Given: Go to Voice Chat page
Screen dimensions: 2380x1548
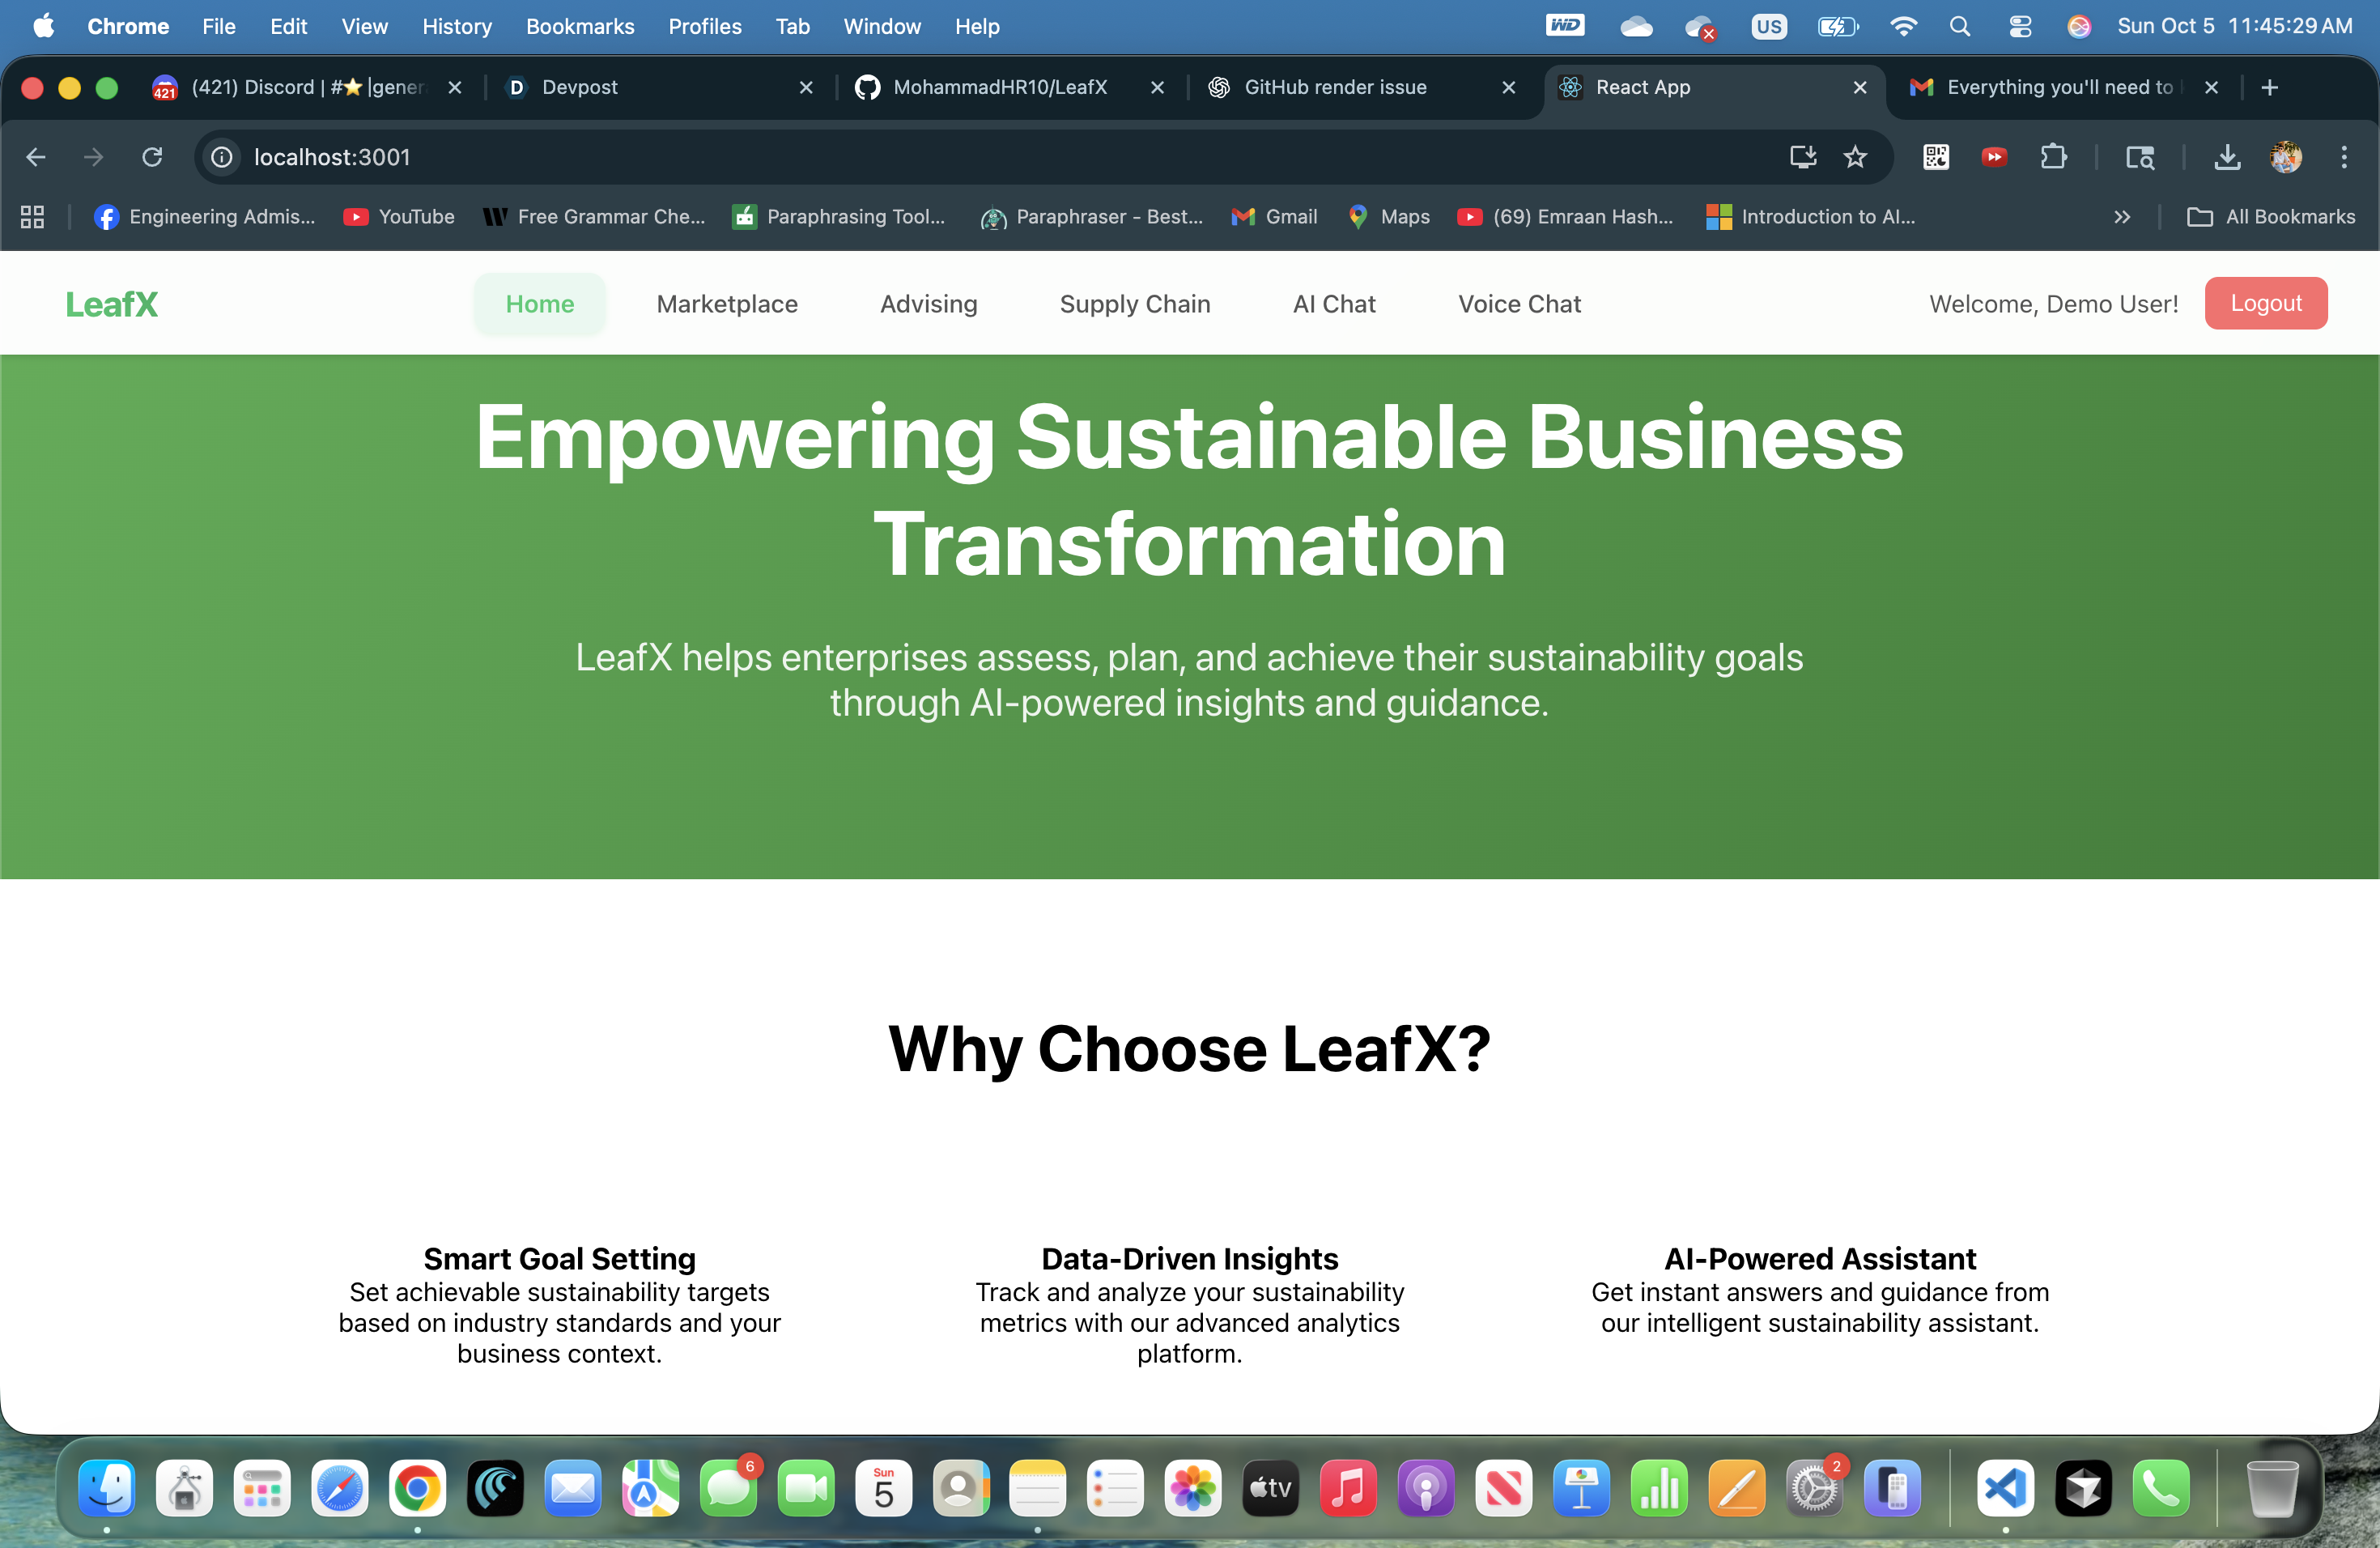Looking at the screenshot, I should pyautogui.click(x=1519, y=304).
